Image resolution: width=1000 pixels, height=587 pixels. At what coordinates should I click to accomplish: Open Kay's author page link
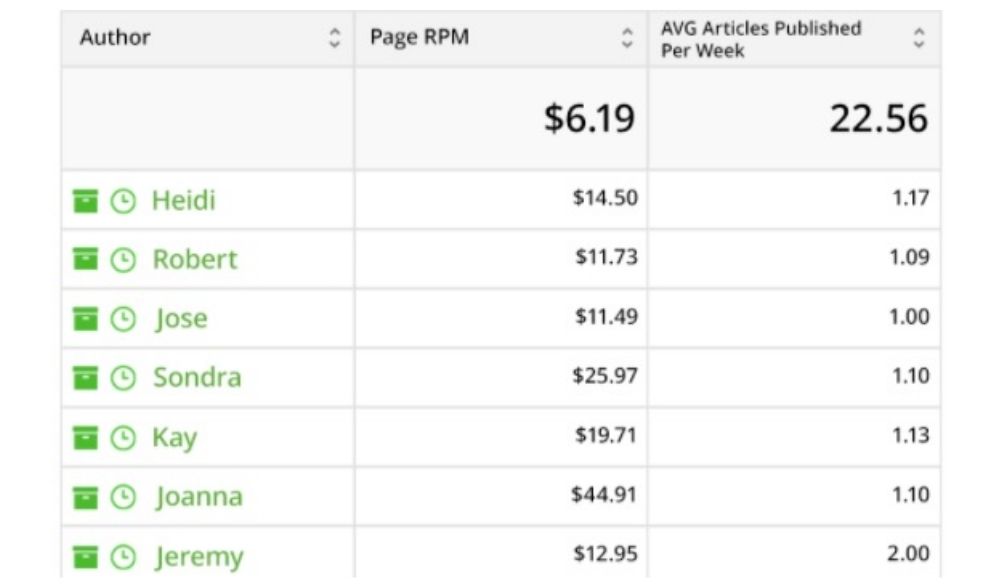coord(175,437)
